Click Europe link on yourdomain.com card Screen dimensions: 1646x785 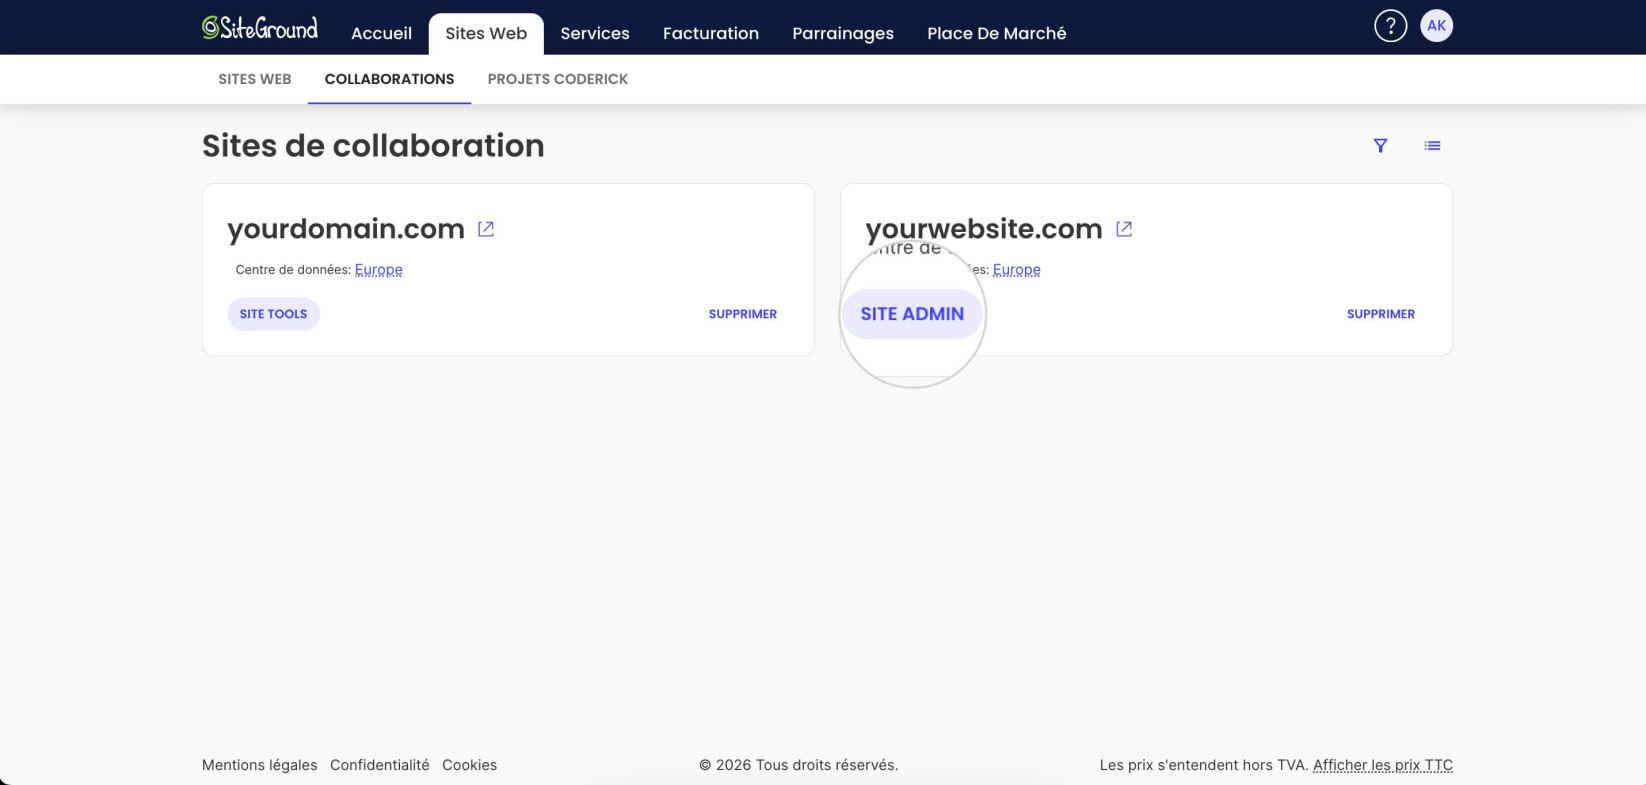[x=379, y=269]
